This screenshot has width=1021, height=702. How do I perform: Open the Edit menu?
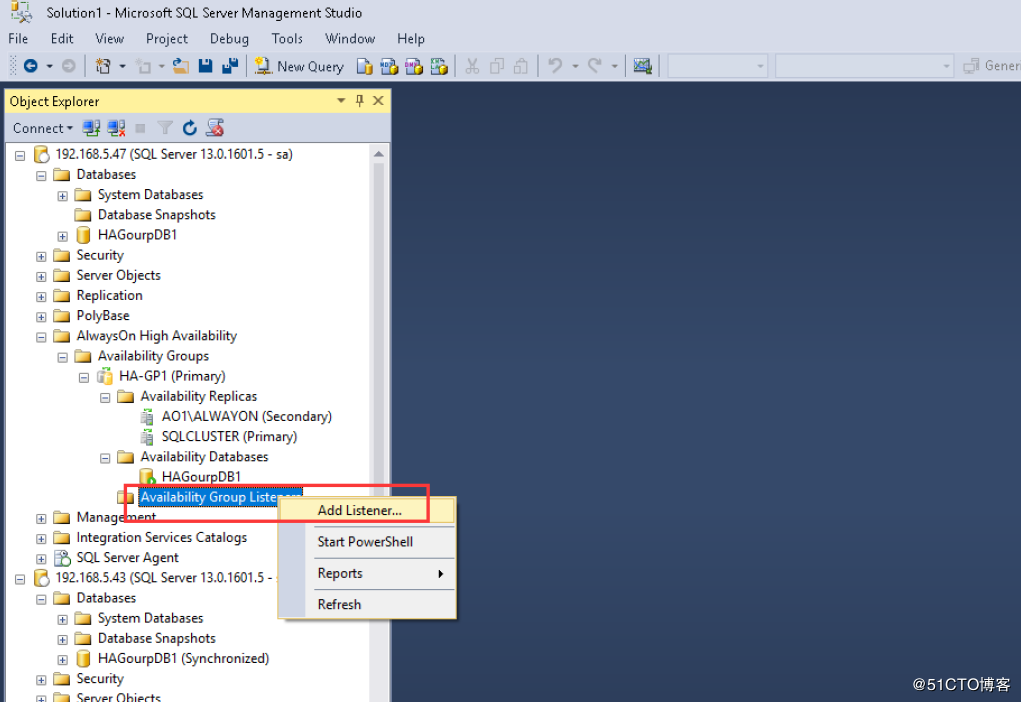pos(62,38)
